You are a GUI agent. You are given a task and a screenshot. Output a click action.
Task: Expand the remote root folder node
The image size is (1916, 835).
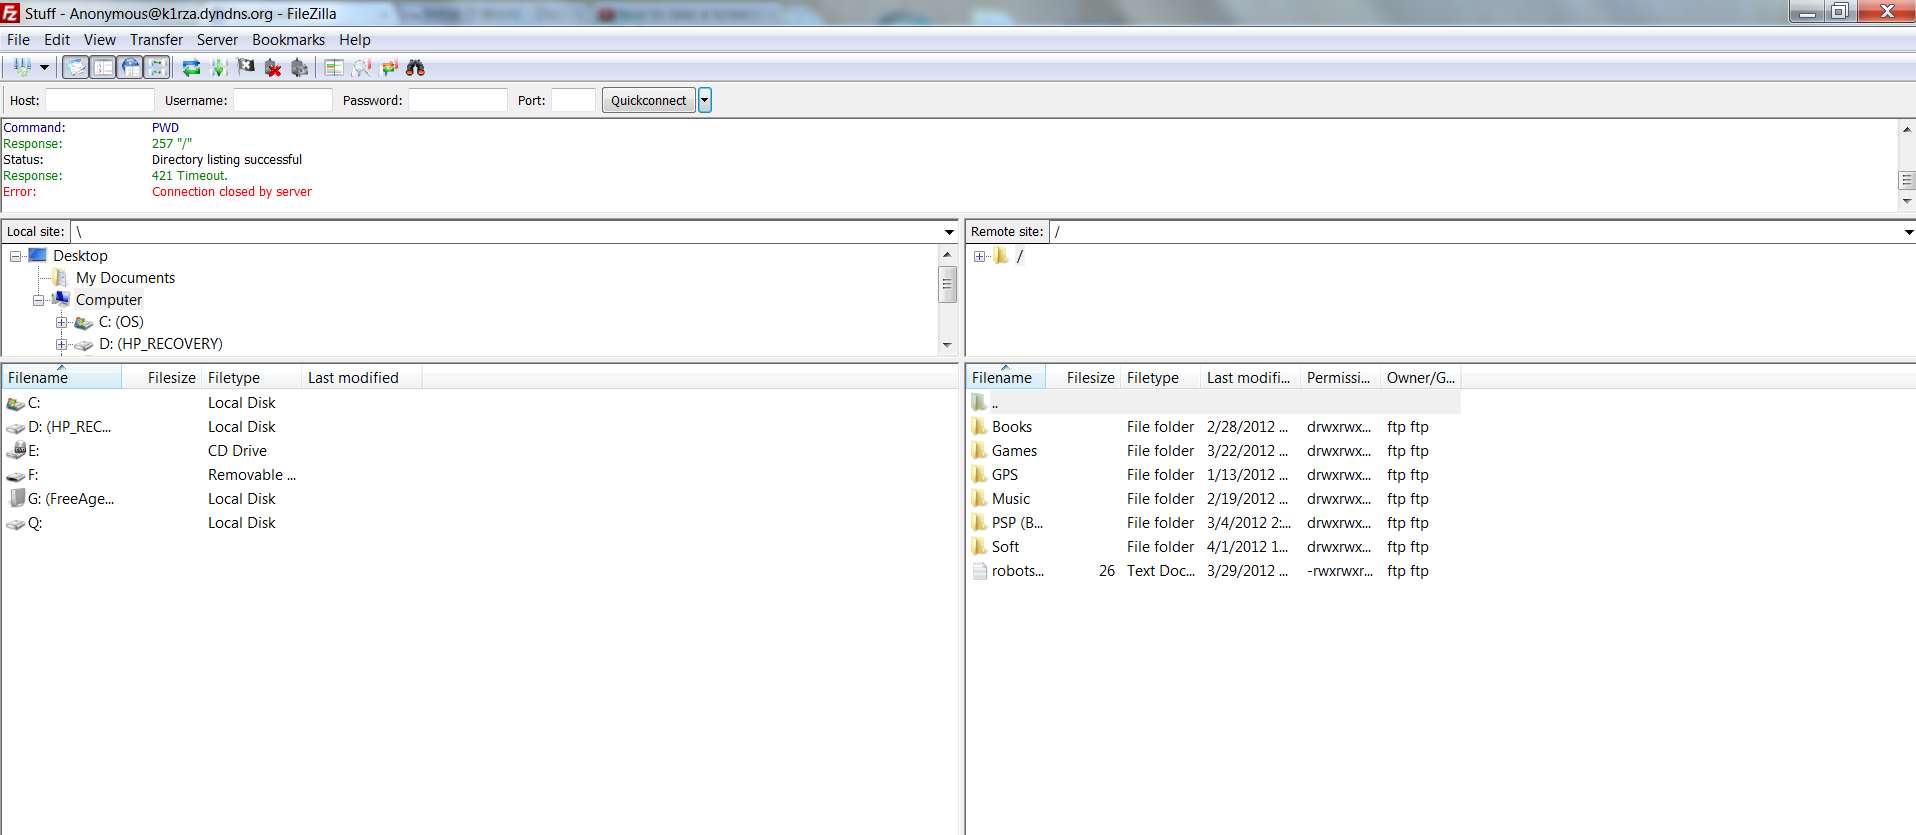click(x=980, y=256)
